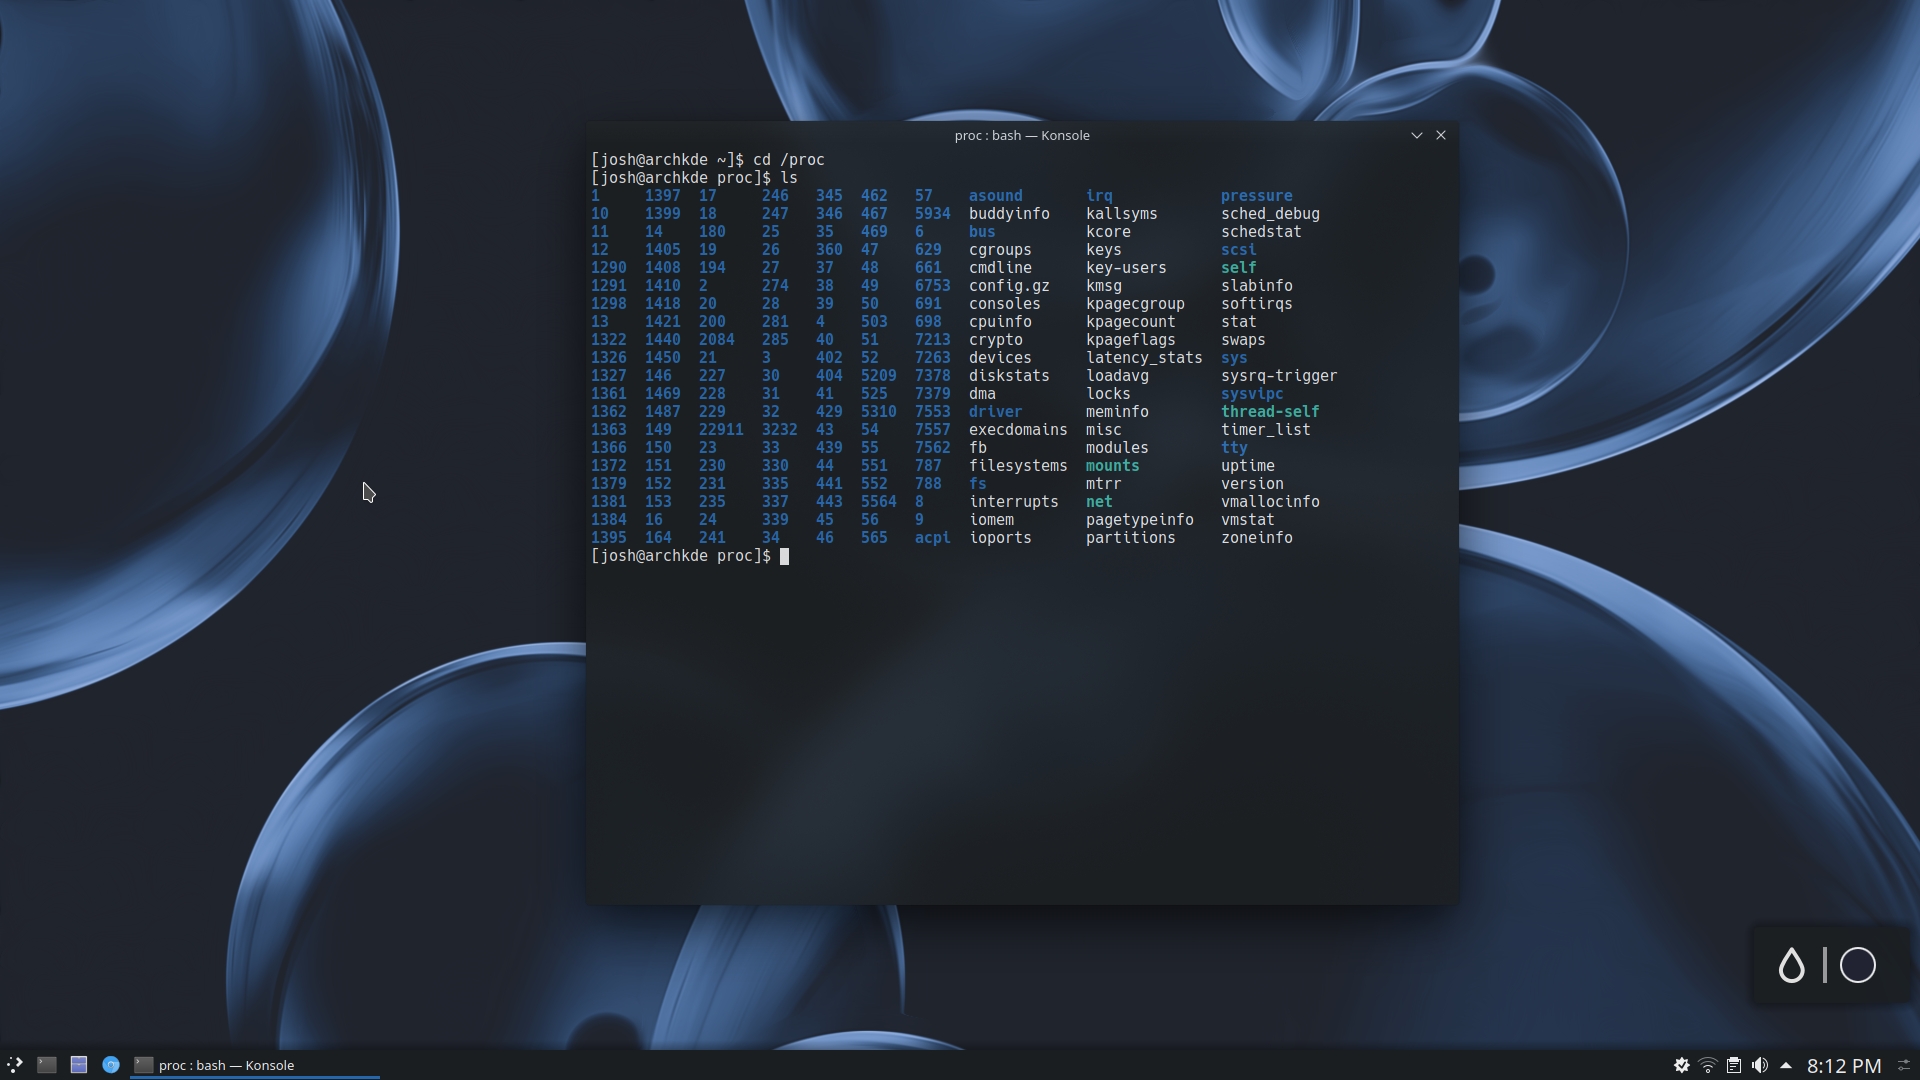The height and width of the screenshot is (1080, 1920).
Task: Open the clipboard tray icon
Action: pyautogui.click(x=1734, y=1066)
